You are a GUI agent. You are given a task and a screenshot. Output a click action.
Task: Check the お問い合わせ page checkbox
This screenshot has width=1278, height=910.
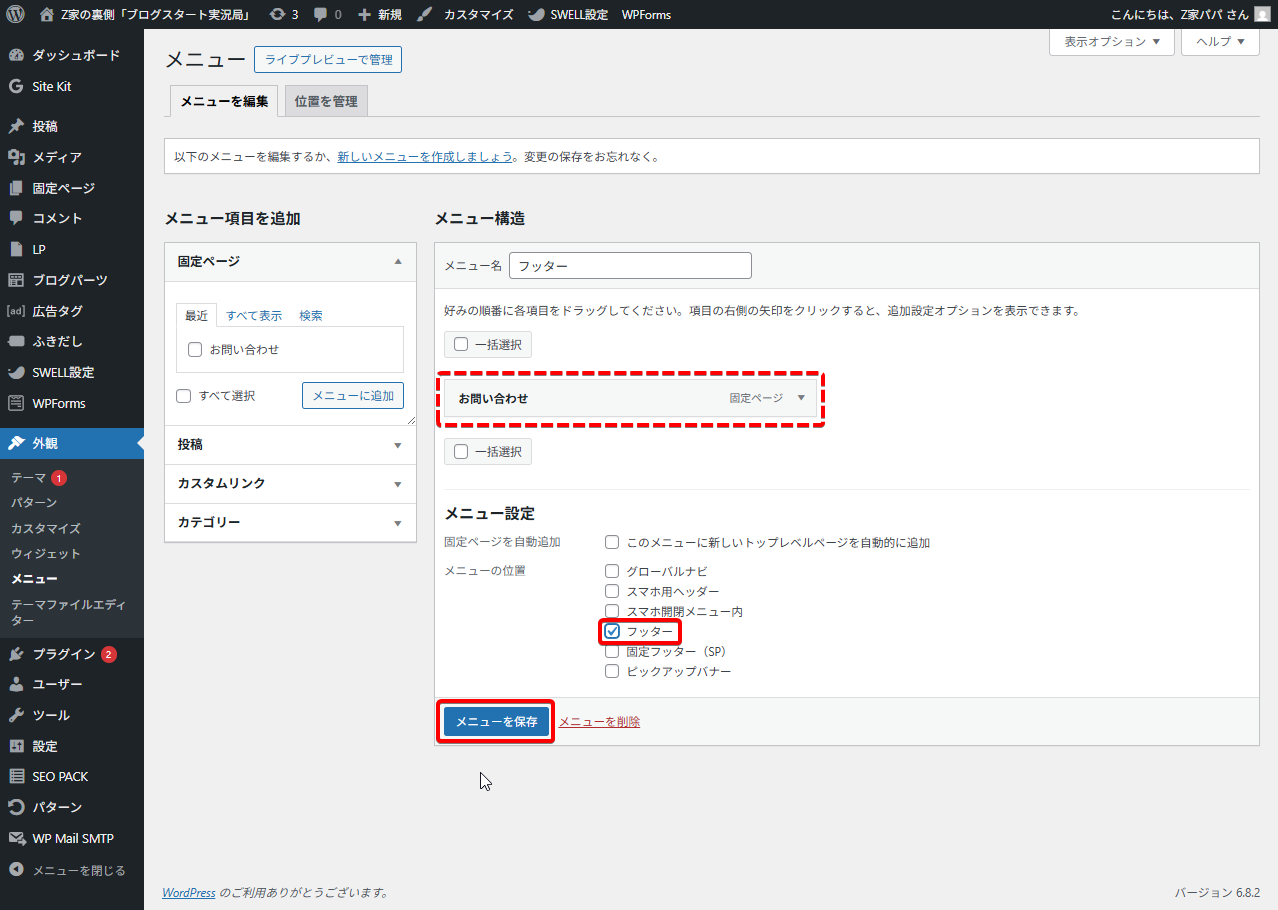tap(196, 350)
